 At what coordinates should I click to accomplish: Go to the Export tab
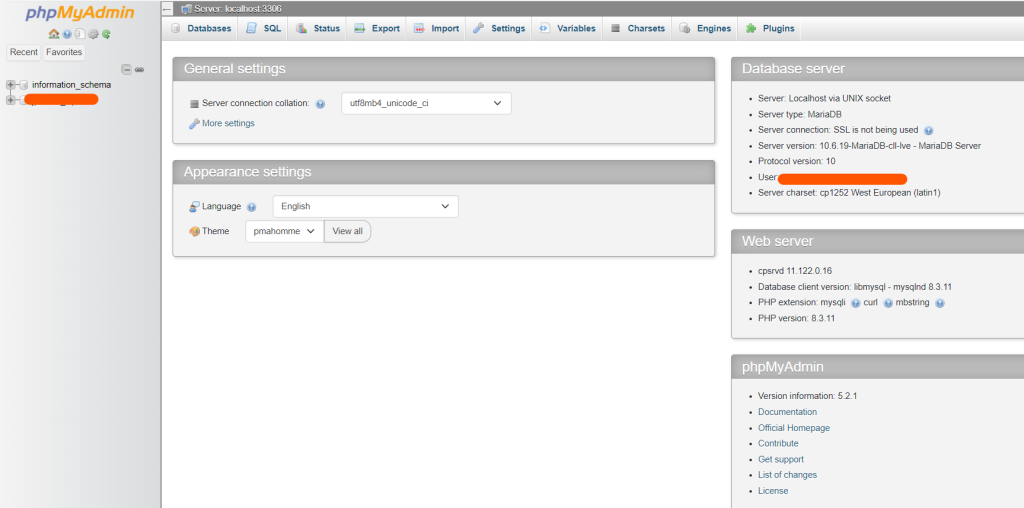click(x=377, y=29)
